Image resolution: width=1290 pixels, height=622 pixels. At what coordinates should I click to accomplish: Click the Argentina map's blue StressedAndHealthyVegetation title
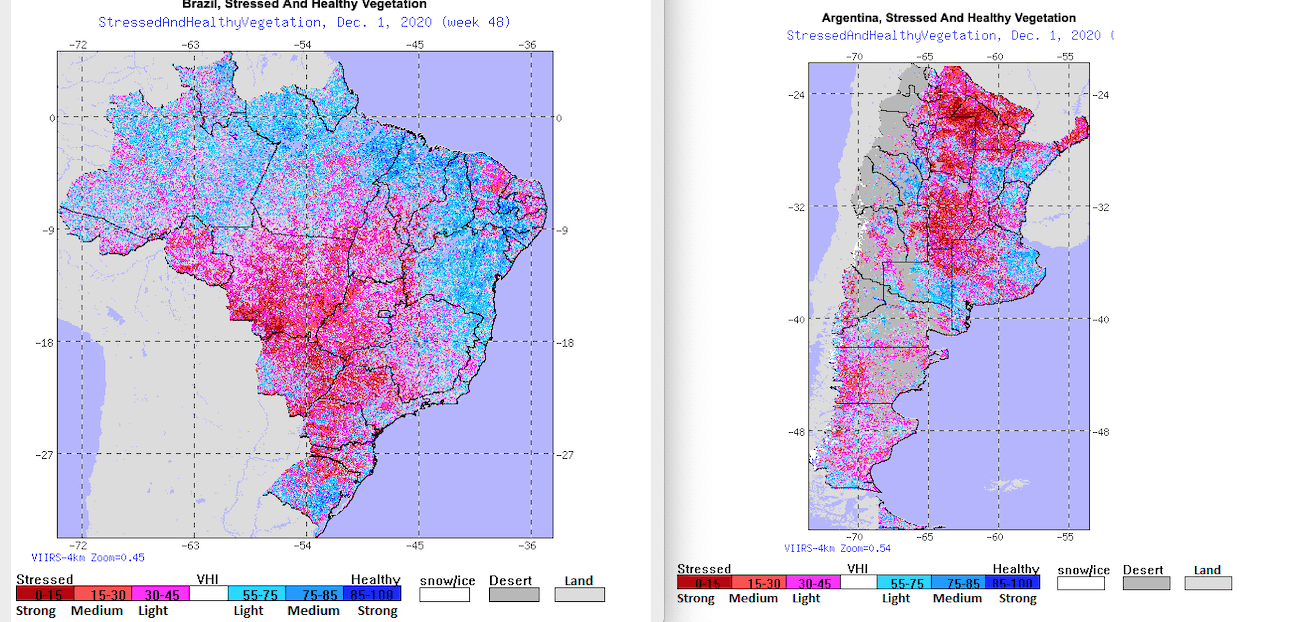point(950,35)
